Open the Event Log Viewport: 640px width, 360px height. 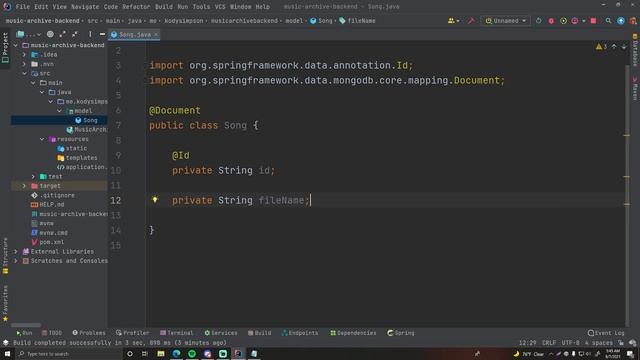606,333
